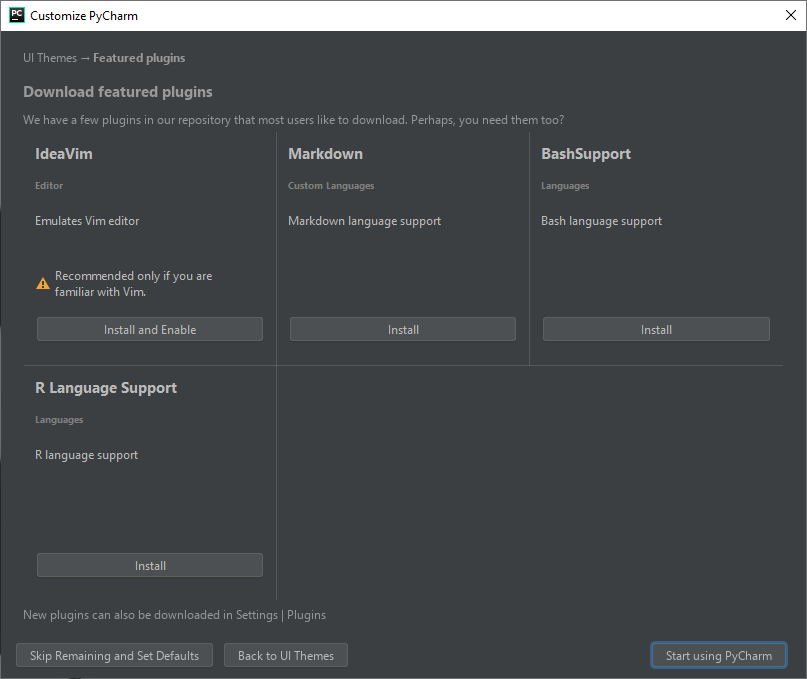807x679 pixels.
Task: Choose Skip Remaining and Set Defaults
Action: (114, 655)
